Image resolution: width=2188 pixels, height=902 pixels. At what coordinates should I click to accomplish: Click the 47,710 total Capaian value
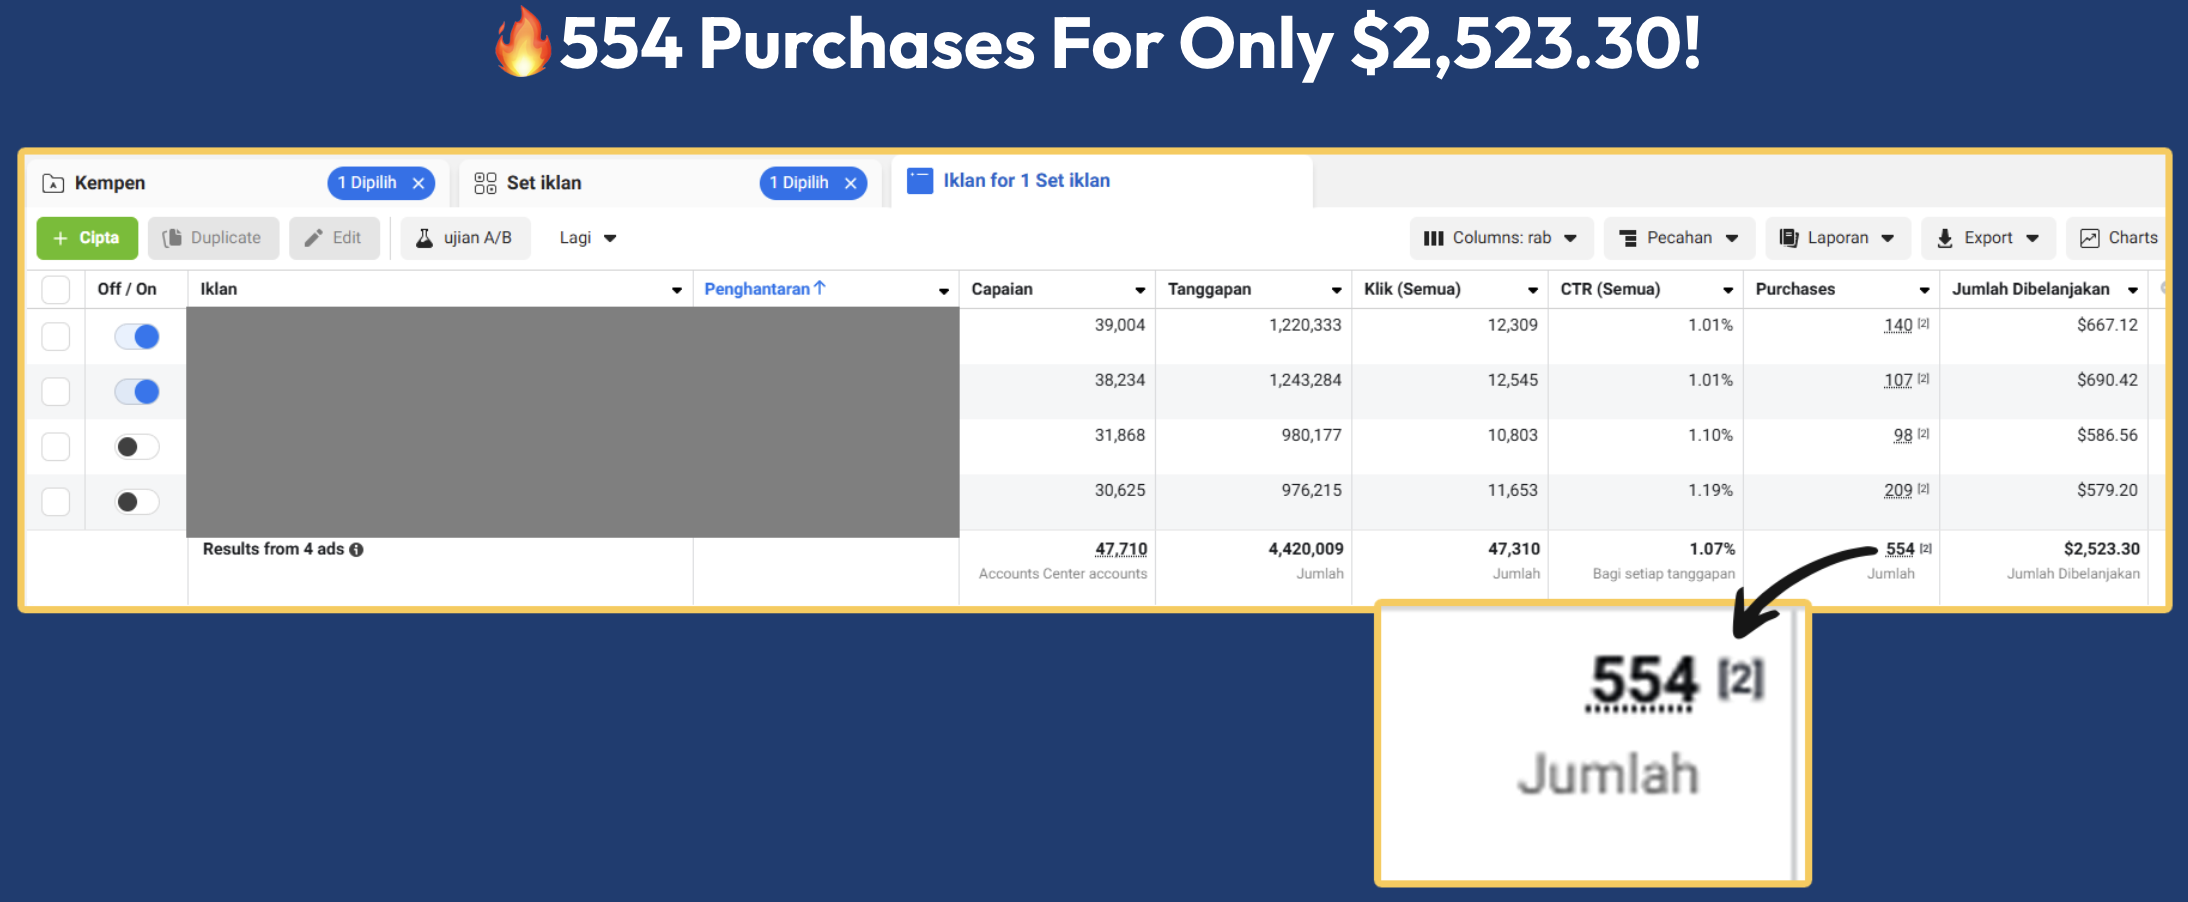(x=1121, y=549)
